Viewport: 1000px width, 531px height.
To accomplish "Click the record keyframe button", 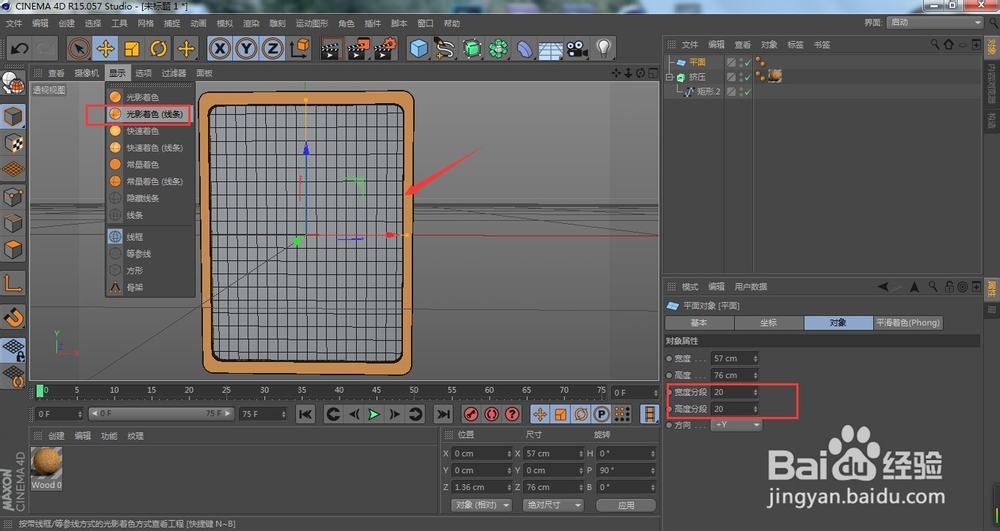I will pos(471,414).
